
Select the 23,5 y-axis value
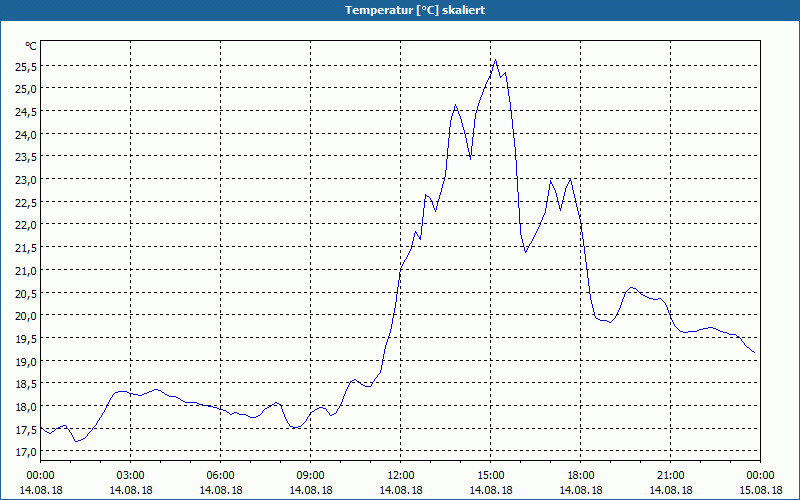[x=26, y=157]
